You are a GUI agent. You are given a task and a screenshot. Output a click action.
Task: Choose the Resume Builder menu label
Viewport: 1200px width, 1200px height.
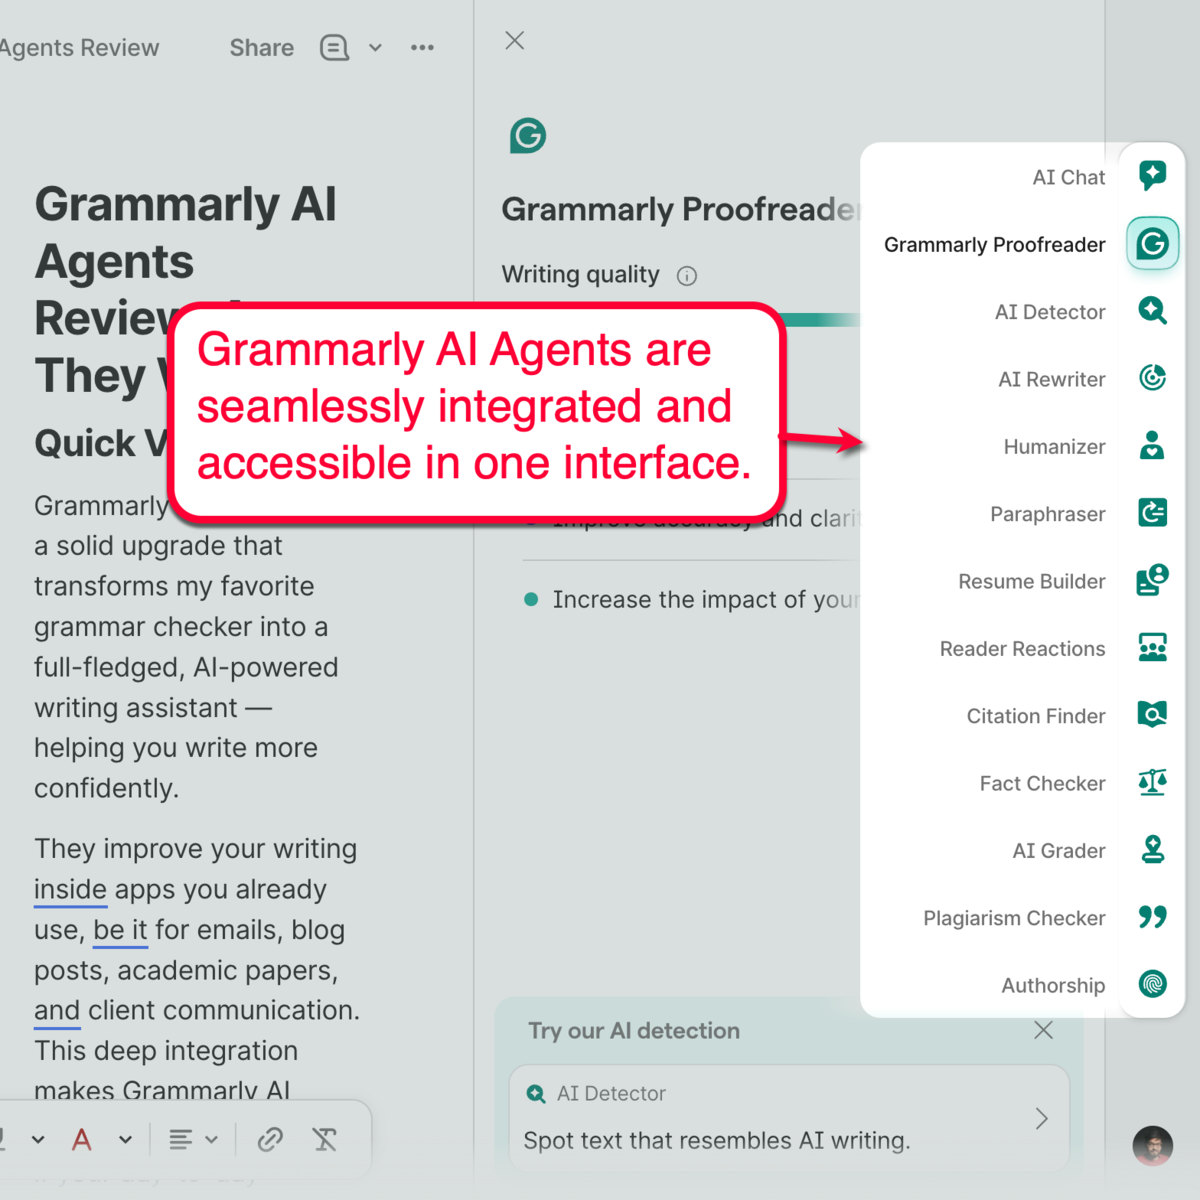tap(1031, 581)
